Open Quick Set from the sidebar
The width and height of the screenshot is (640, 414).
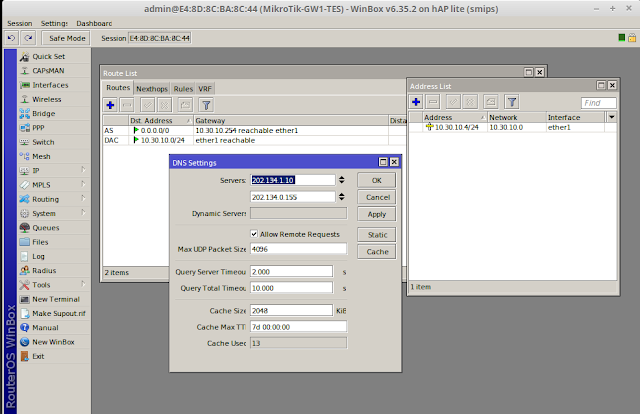point(48,56)
